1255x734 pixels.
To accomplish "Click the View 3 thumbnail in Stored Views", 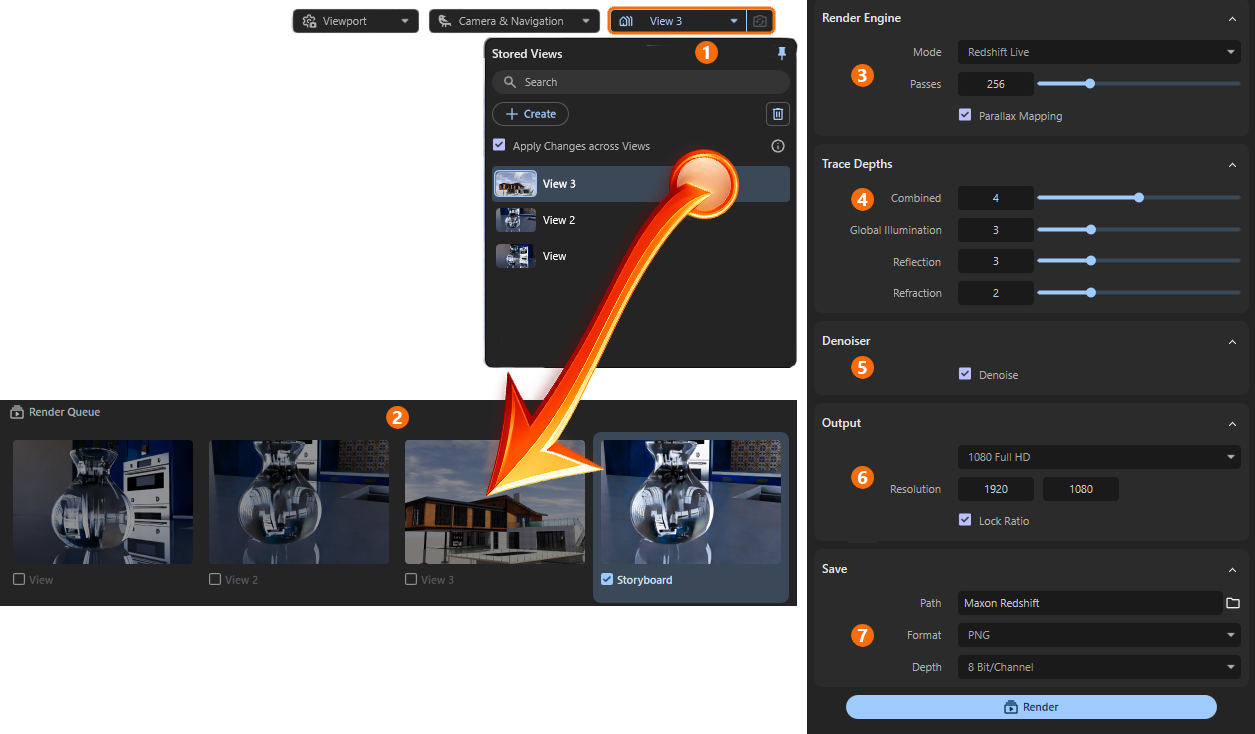I will point(516,184).
